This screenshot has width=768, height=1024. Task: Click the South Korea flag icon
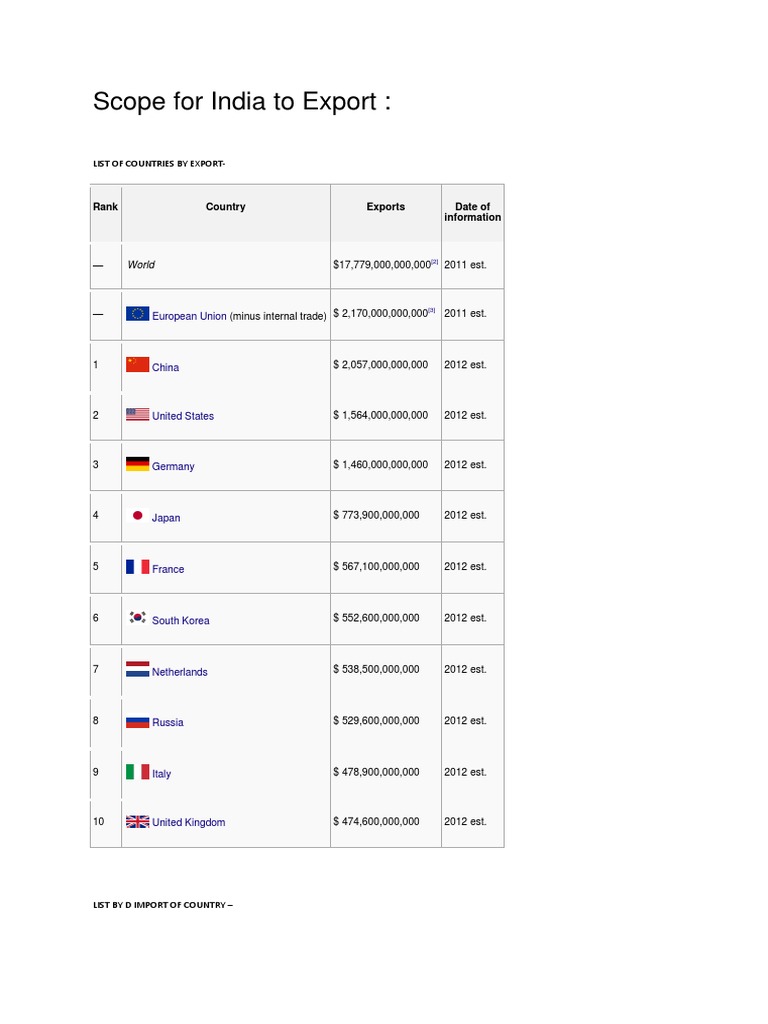point(138,618)
